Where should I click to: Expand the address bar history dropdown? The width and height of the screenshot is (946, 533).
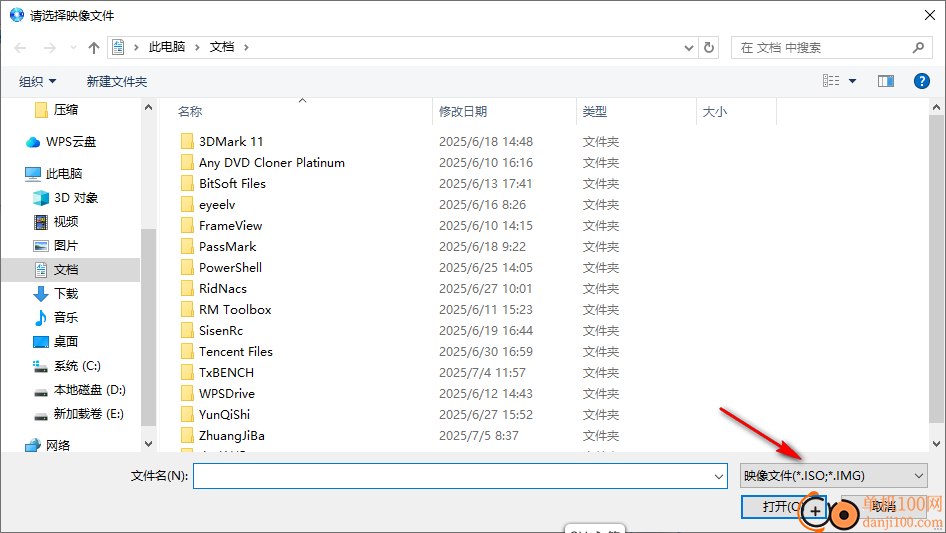point(688,48)
